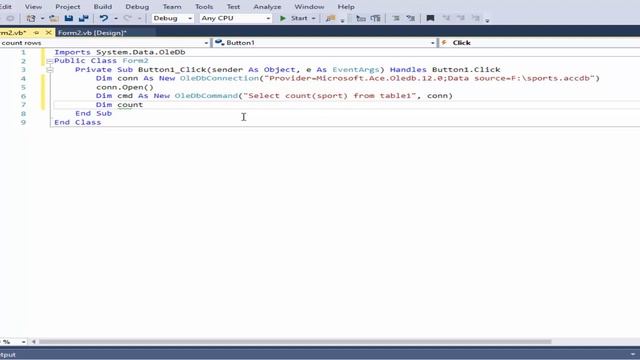The height and width of the screenshot is (360, 640).
Task: Click the greyed Navigate Forward circle icon
Action: click(10, 18)
